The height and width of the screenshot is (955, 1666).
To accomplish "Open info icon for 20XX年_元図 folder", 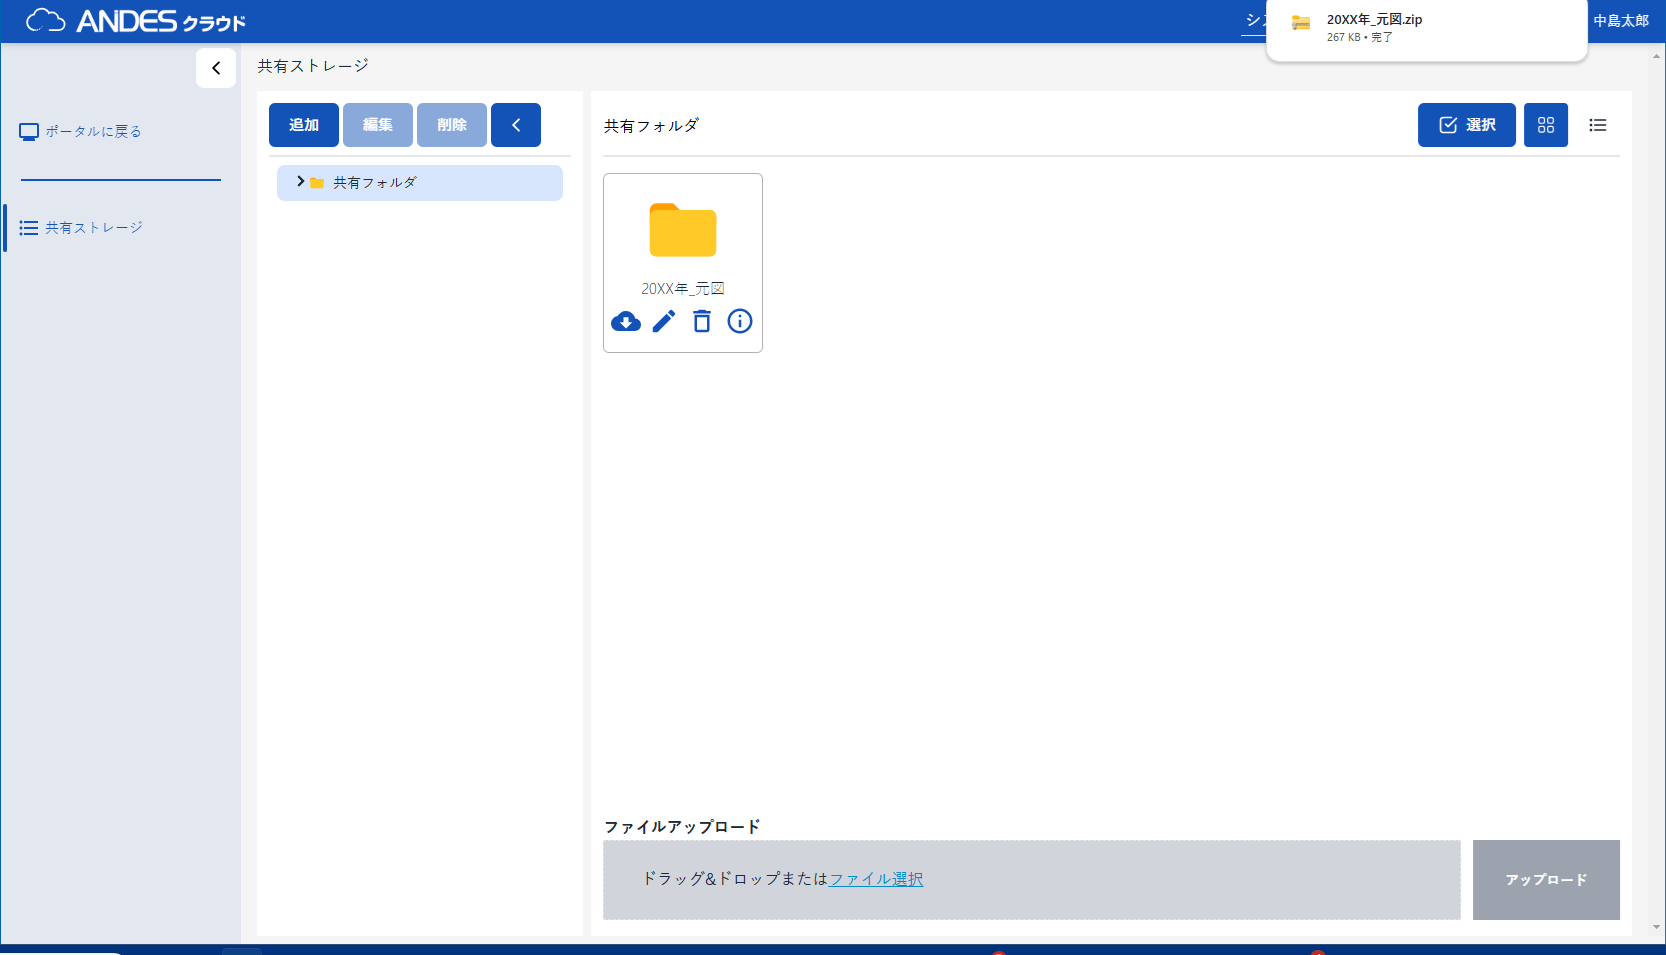I will click(x=740, y=321).
